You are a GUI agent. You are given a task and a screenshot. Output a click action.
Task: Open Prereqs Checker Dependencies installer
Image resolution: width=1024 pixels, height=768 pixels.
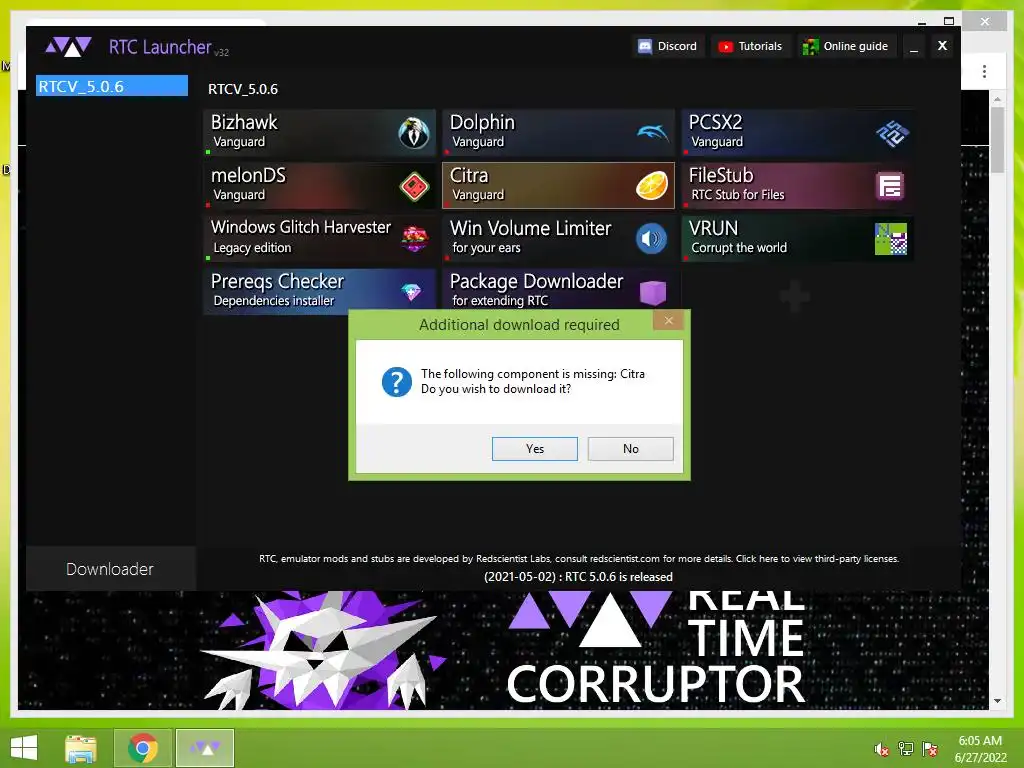(x=319, y=292)
